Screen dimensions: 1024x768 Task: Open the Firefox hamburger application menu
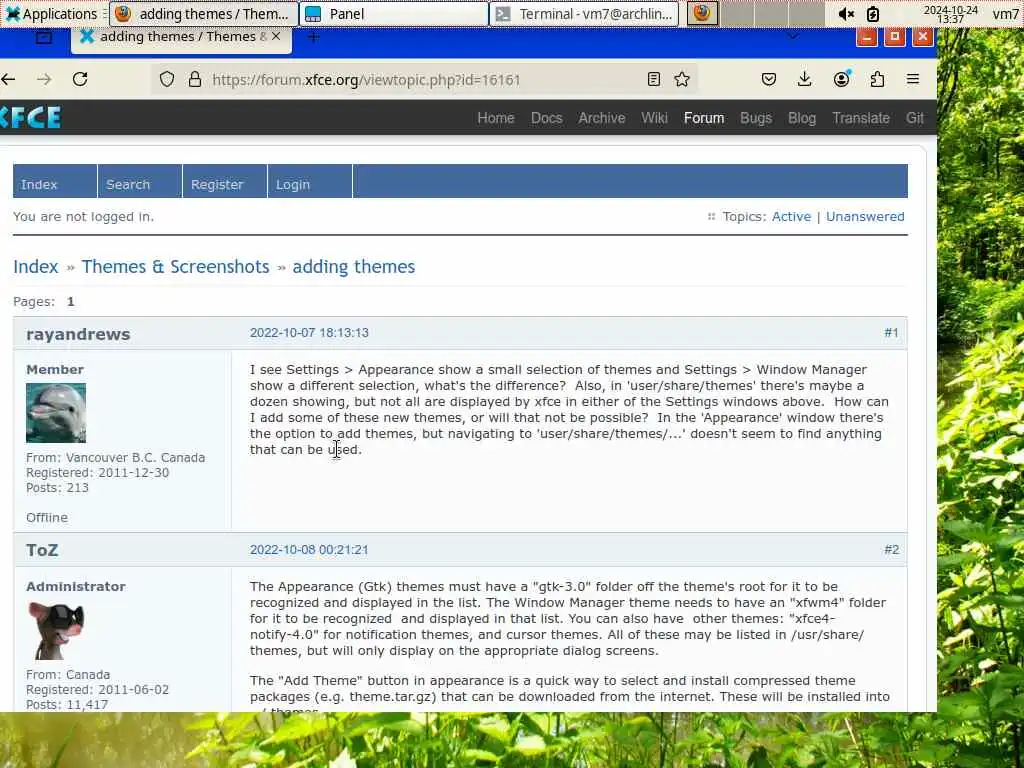(x=913, y=80)
